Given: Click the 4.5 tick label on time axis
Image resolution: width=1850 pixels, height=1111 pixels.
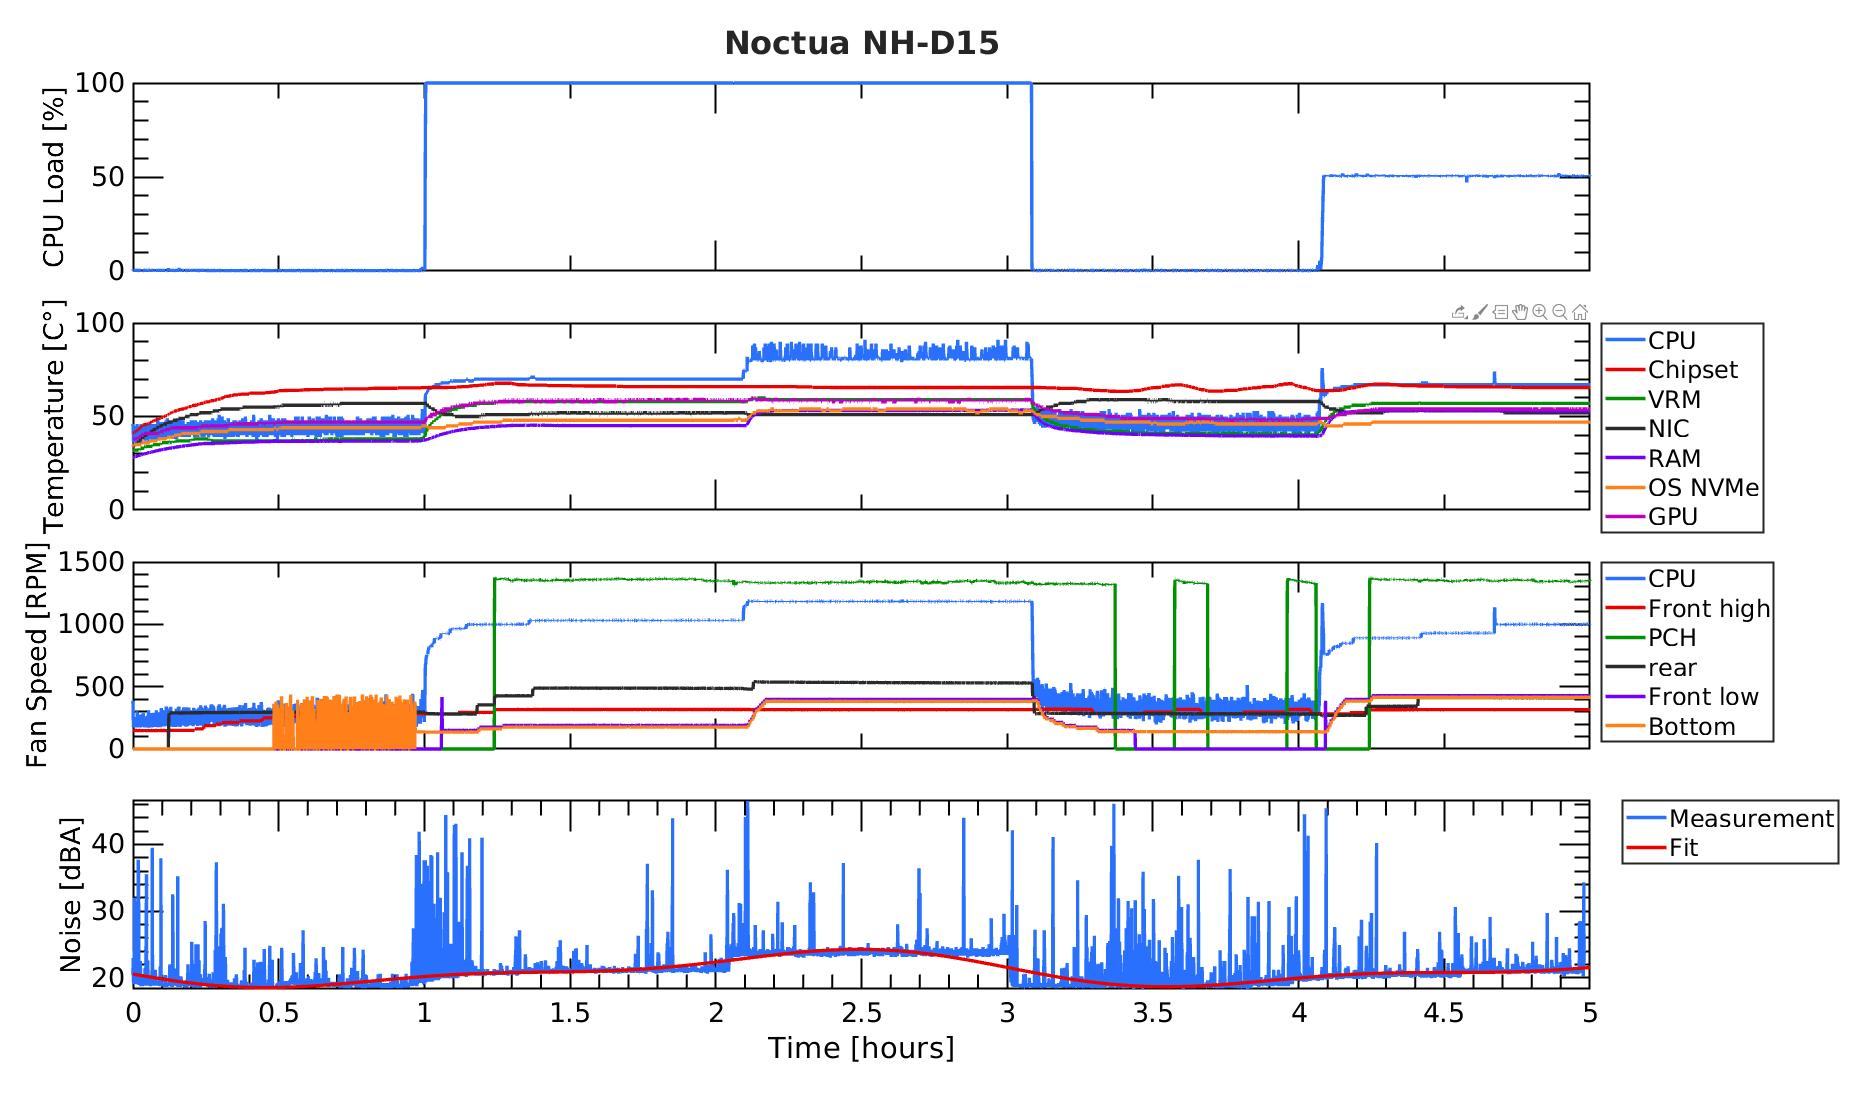Looking at the screenshot, I should click(1444, 1013).
